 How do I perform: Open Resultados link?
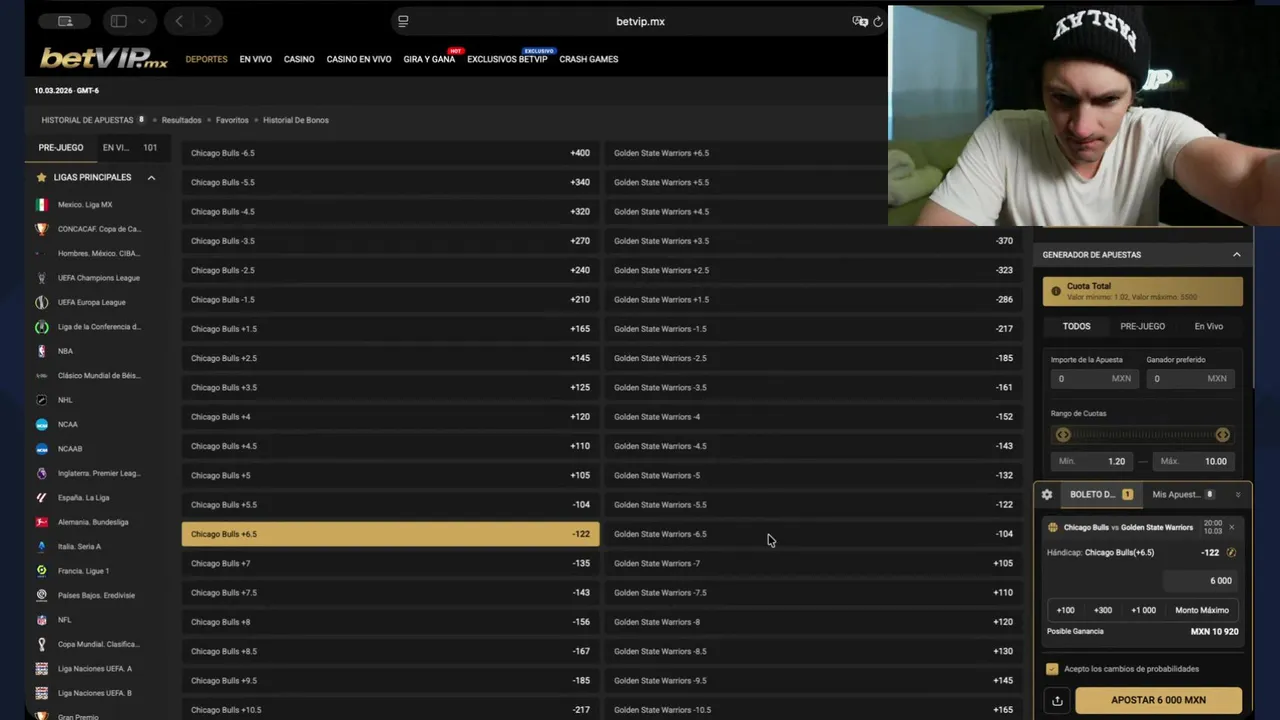pyautogui.click(x=181, y=120)
